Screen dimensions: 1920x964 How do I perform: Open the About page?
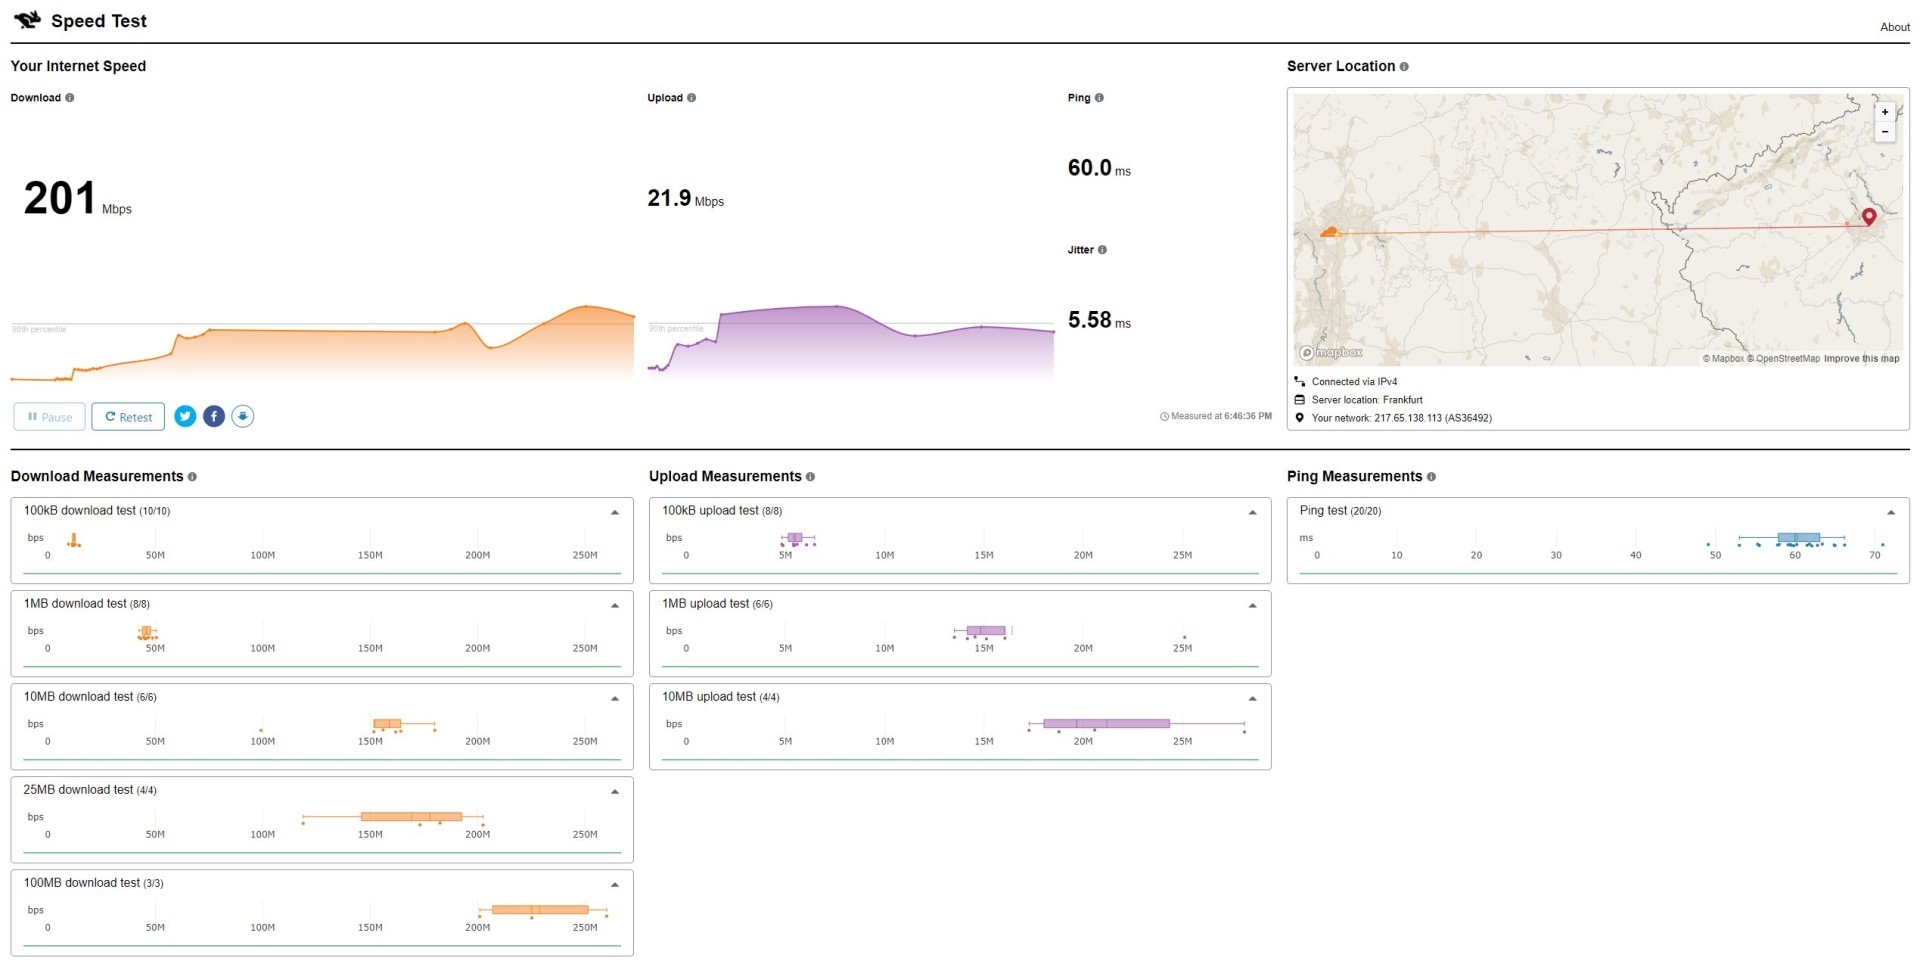(1894, 27)
